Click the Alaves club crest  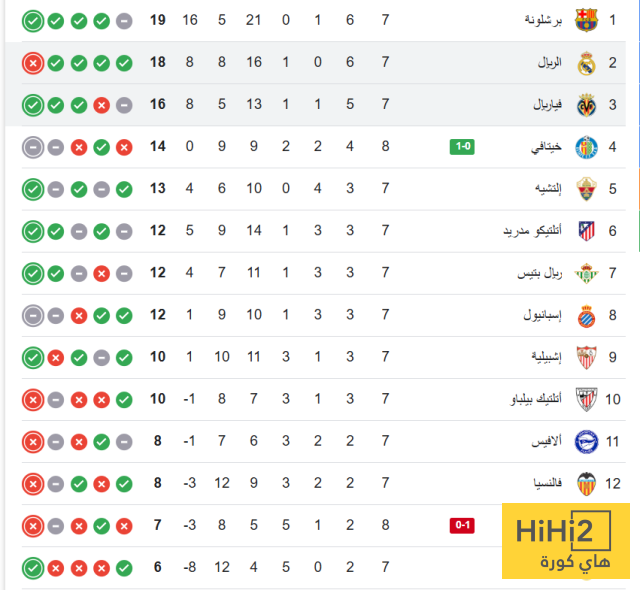pyautogui.click(x=586, y=442)
